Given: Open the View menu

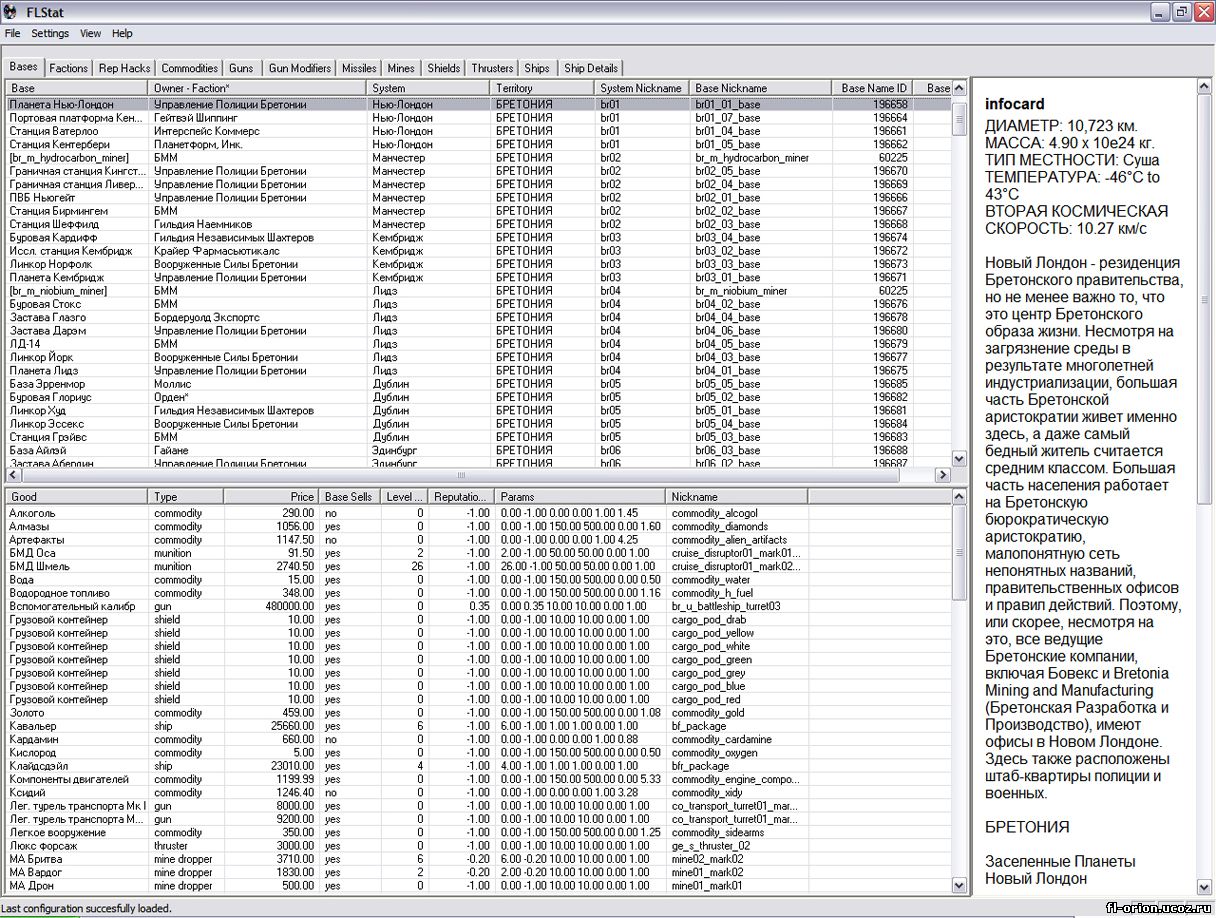Looking at the screenshot, I should [90, 33].
